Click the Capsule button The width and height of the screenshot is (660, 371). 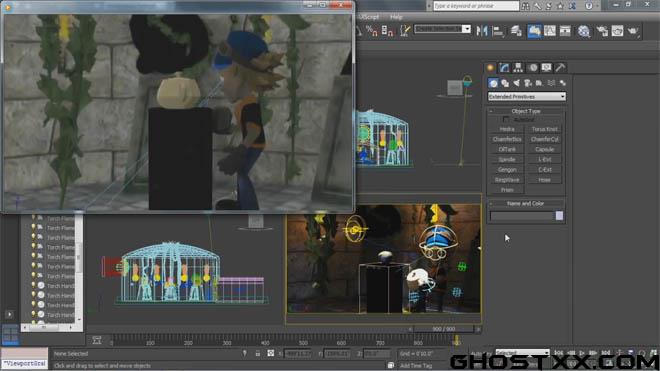[x=545, y=149]
